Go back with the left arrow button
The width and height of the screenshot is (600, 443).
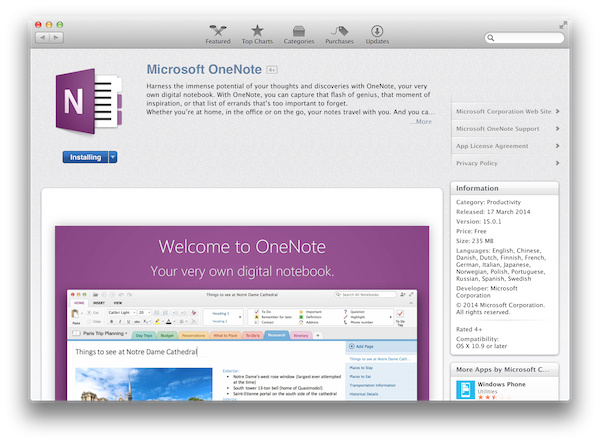point(42,37)
